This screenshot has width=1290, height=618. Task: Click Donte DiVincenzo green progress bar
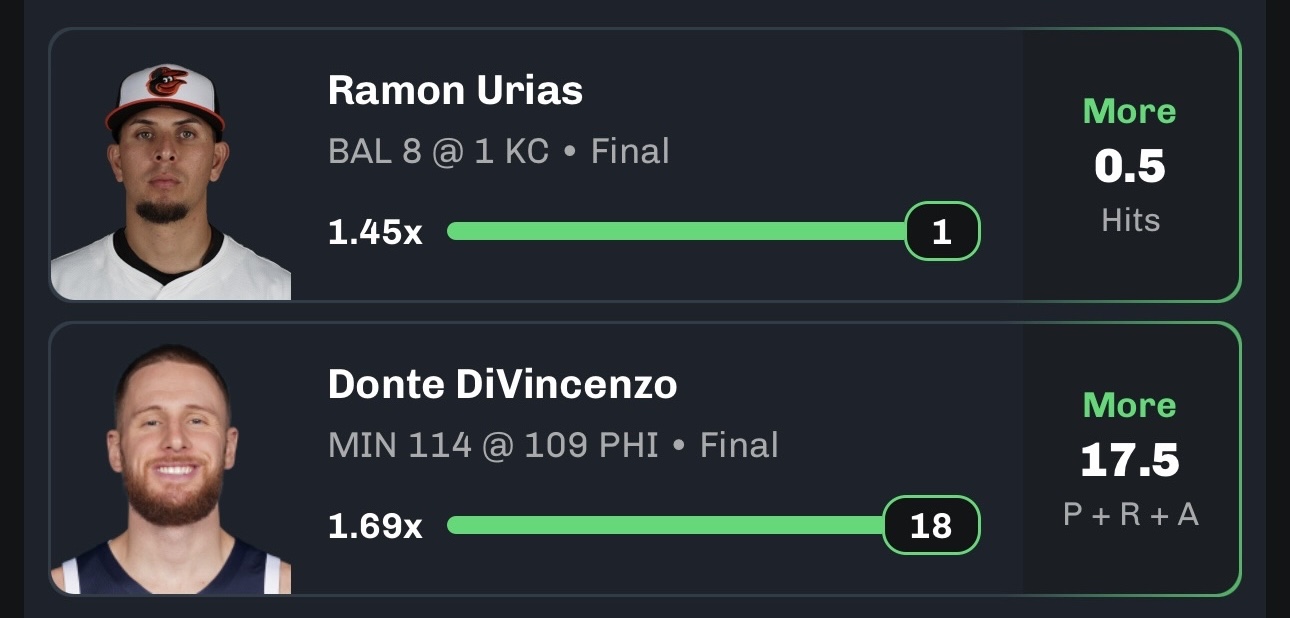pyautogui.click(x=666, y=525)
